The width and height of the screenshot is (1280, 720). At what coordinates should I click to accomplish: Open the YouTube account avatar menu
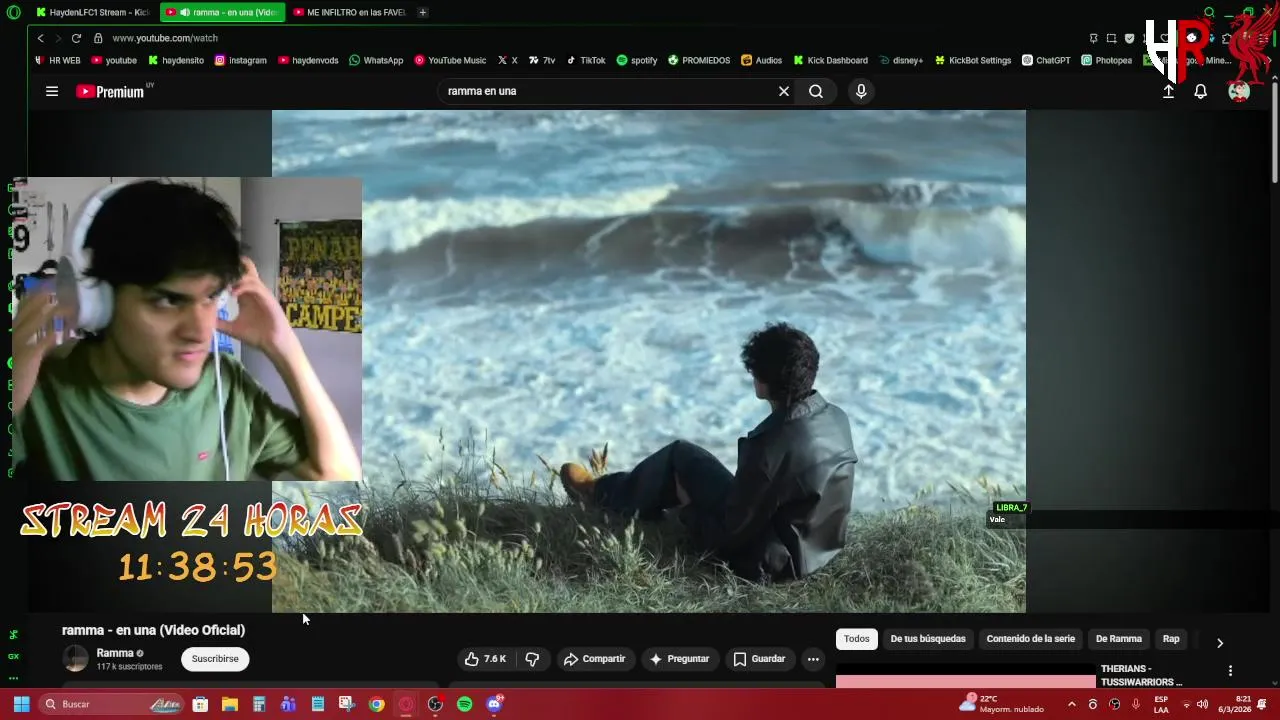[x=1239, y=91]
